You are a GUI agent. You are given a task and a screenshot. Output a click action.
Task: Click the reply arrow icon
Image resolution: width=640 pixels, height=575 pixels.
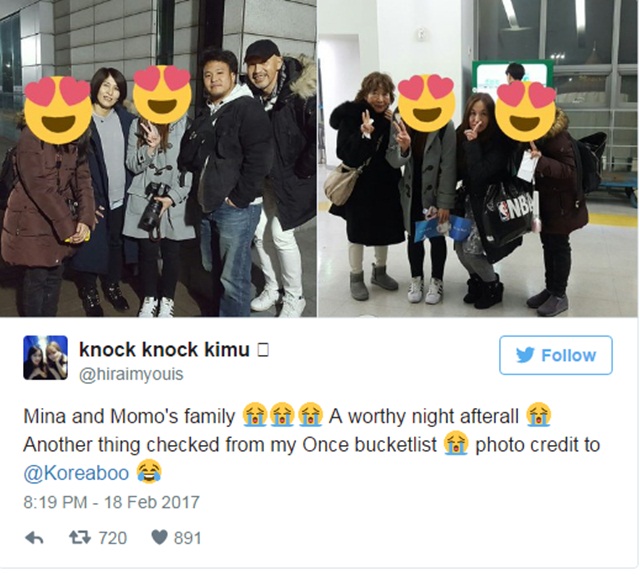[x=34, y=538]
